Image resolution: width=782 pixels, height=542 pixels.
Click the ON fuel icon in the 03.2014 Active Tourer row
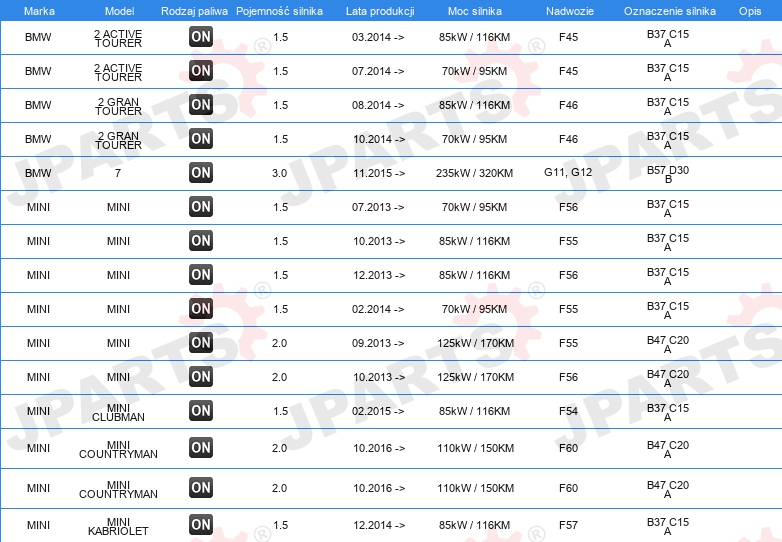point(201,37)
